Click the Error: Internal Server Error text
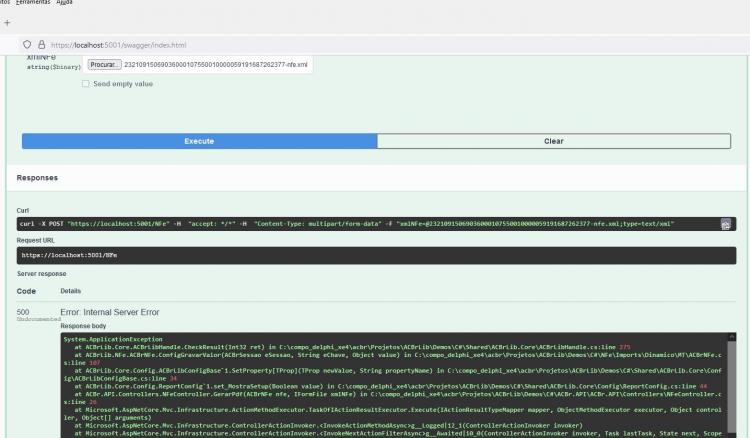Viewport: 750px width, 438px height. [x=110, y=312]
